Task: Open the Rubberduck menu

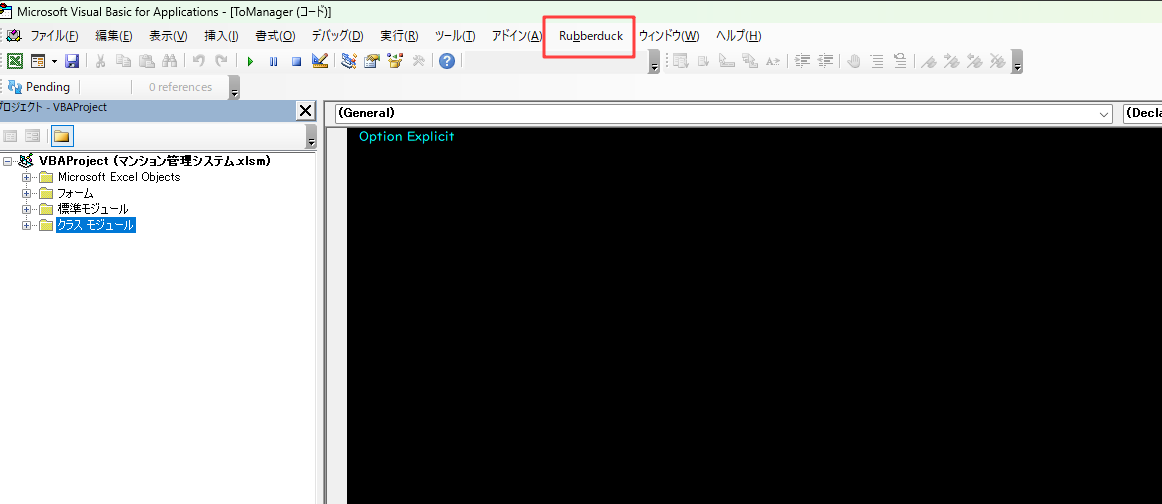Action: pyautogui.click(x=590, y=36)
